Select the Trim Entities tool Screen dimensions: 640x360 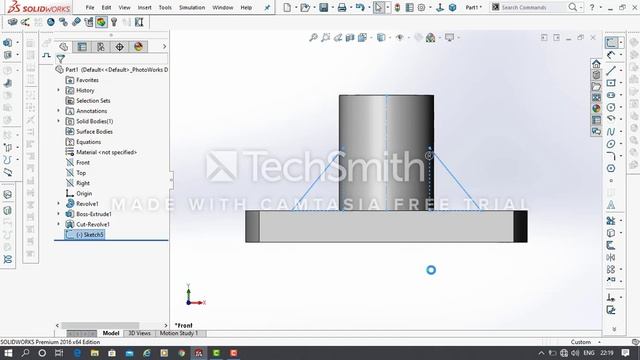pyautogui.click(x=611, y=220)
